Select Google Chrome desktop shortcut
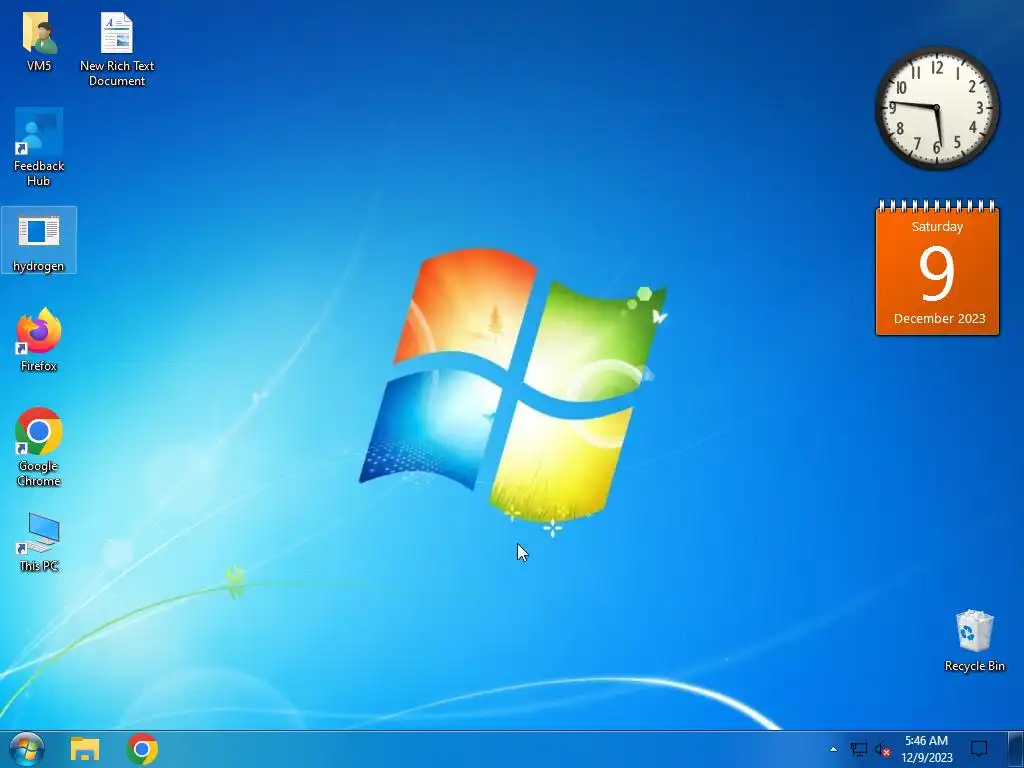The height and width of the screenshot is (768, 1024). [x=39, y=447]
